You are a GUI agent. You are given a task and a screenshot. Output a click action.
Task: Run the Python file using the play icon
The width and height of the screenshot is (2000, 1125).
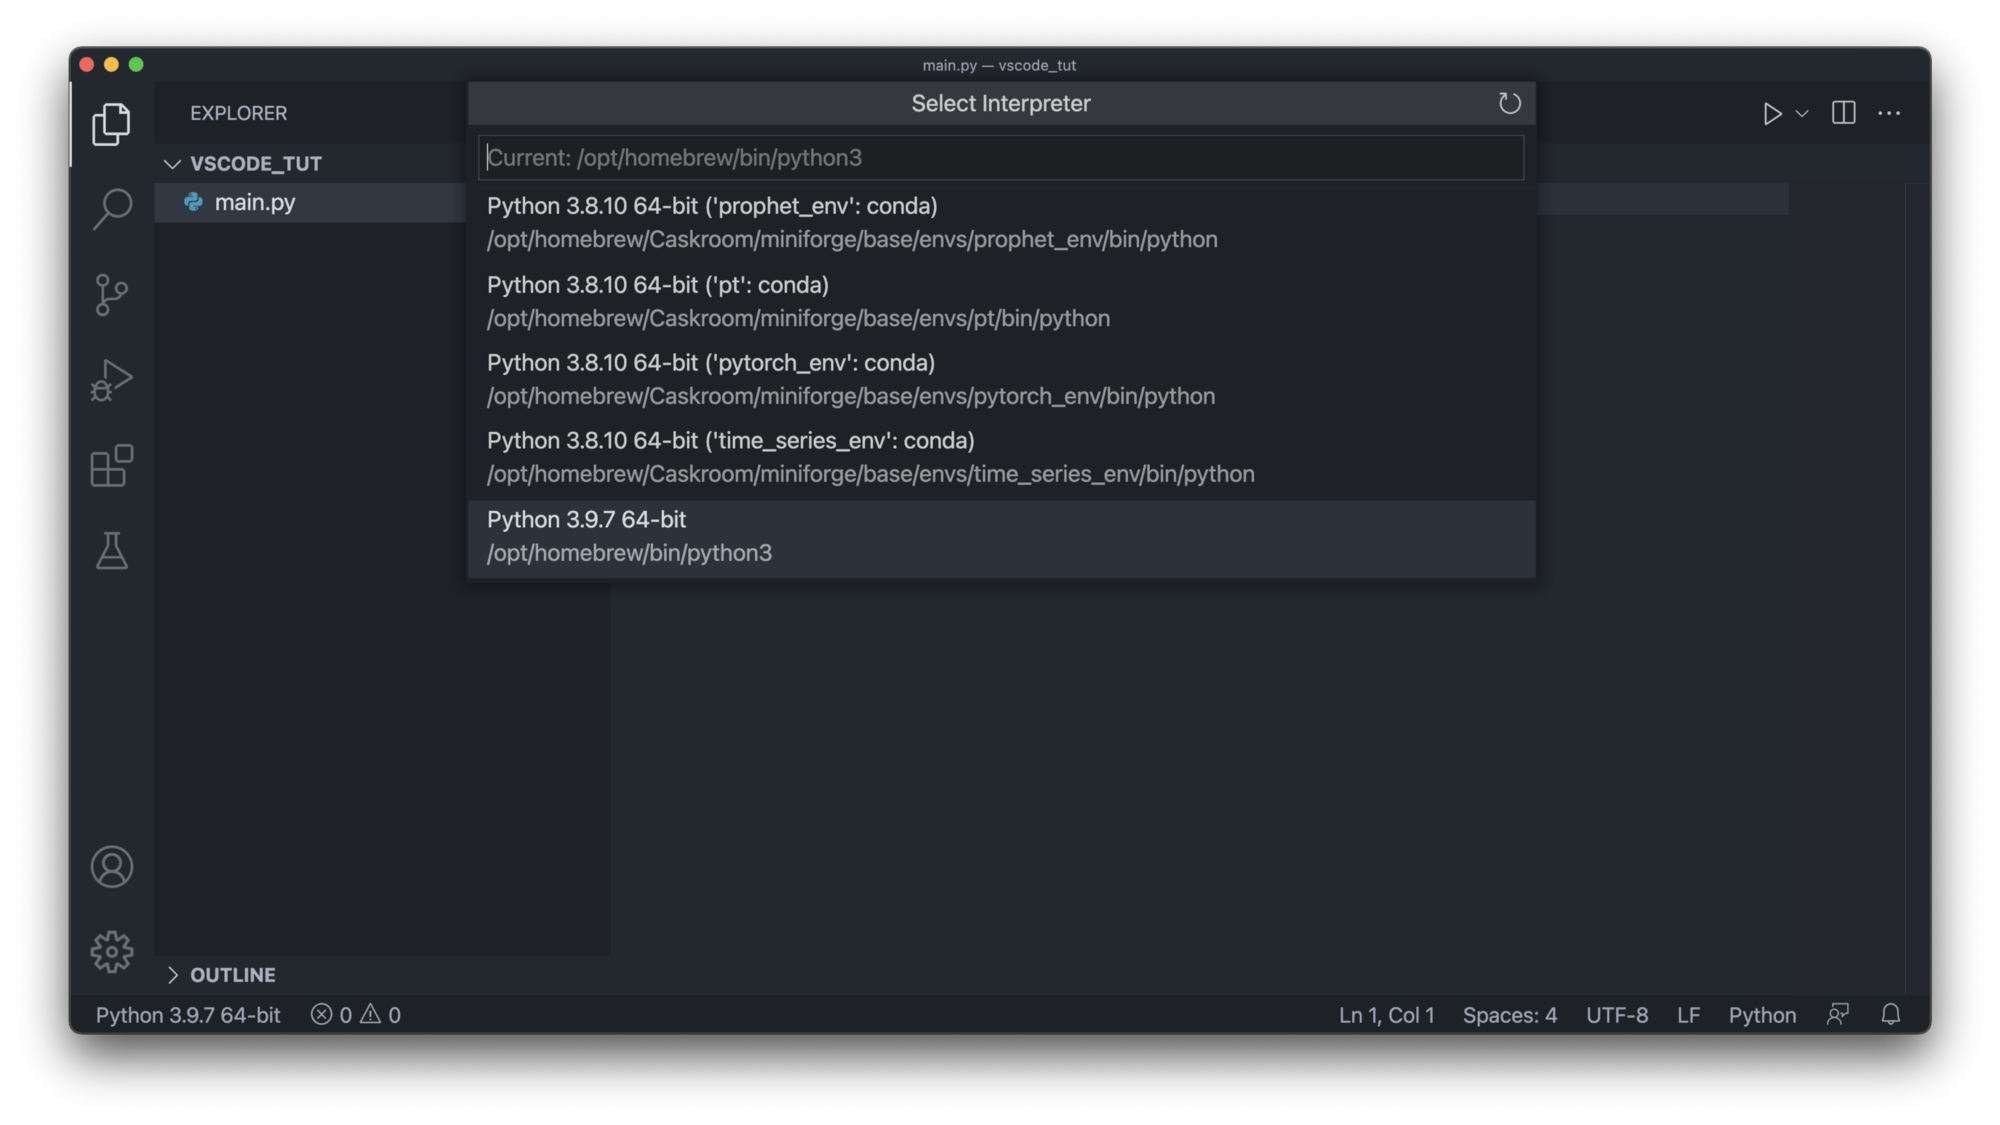point(1772,113)
